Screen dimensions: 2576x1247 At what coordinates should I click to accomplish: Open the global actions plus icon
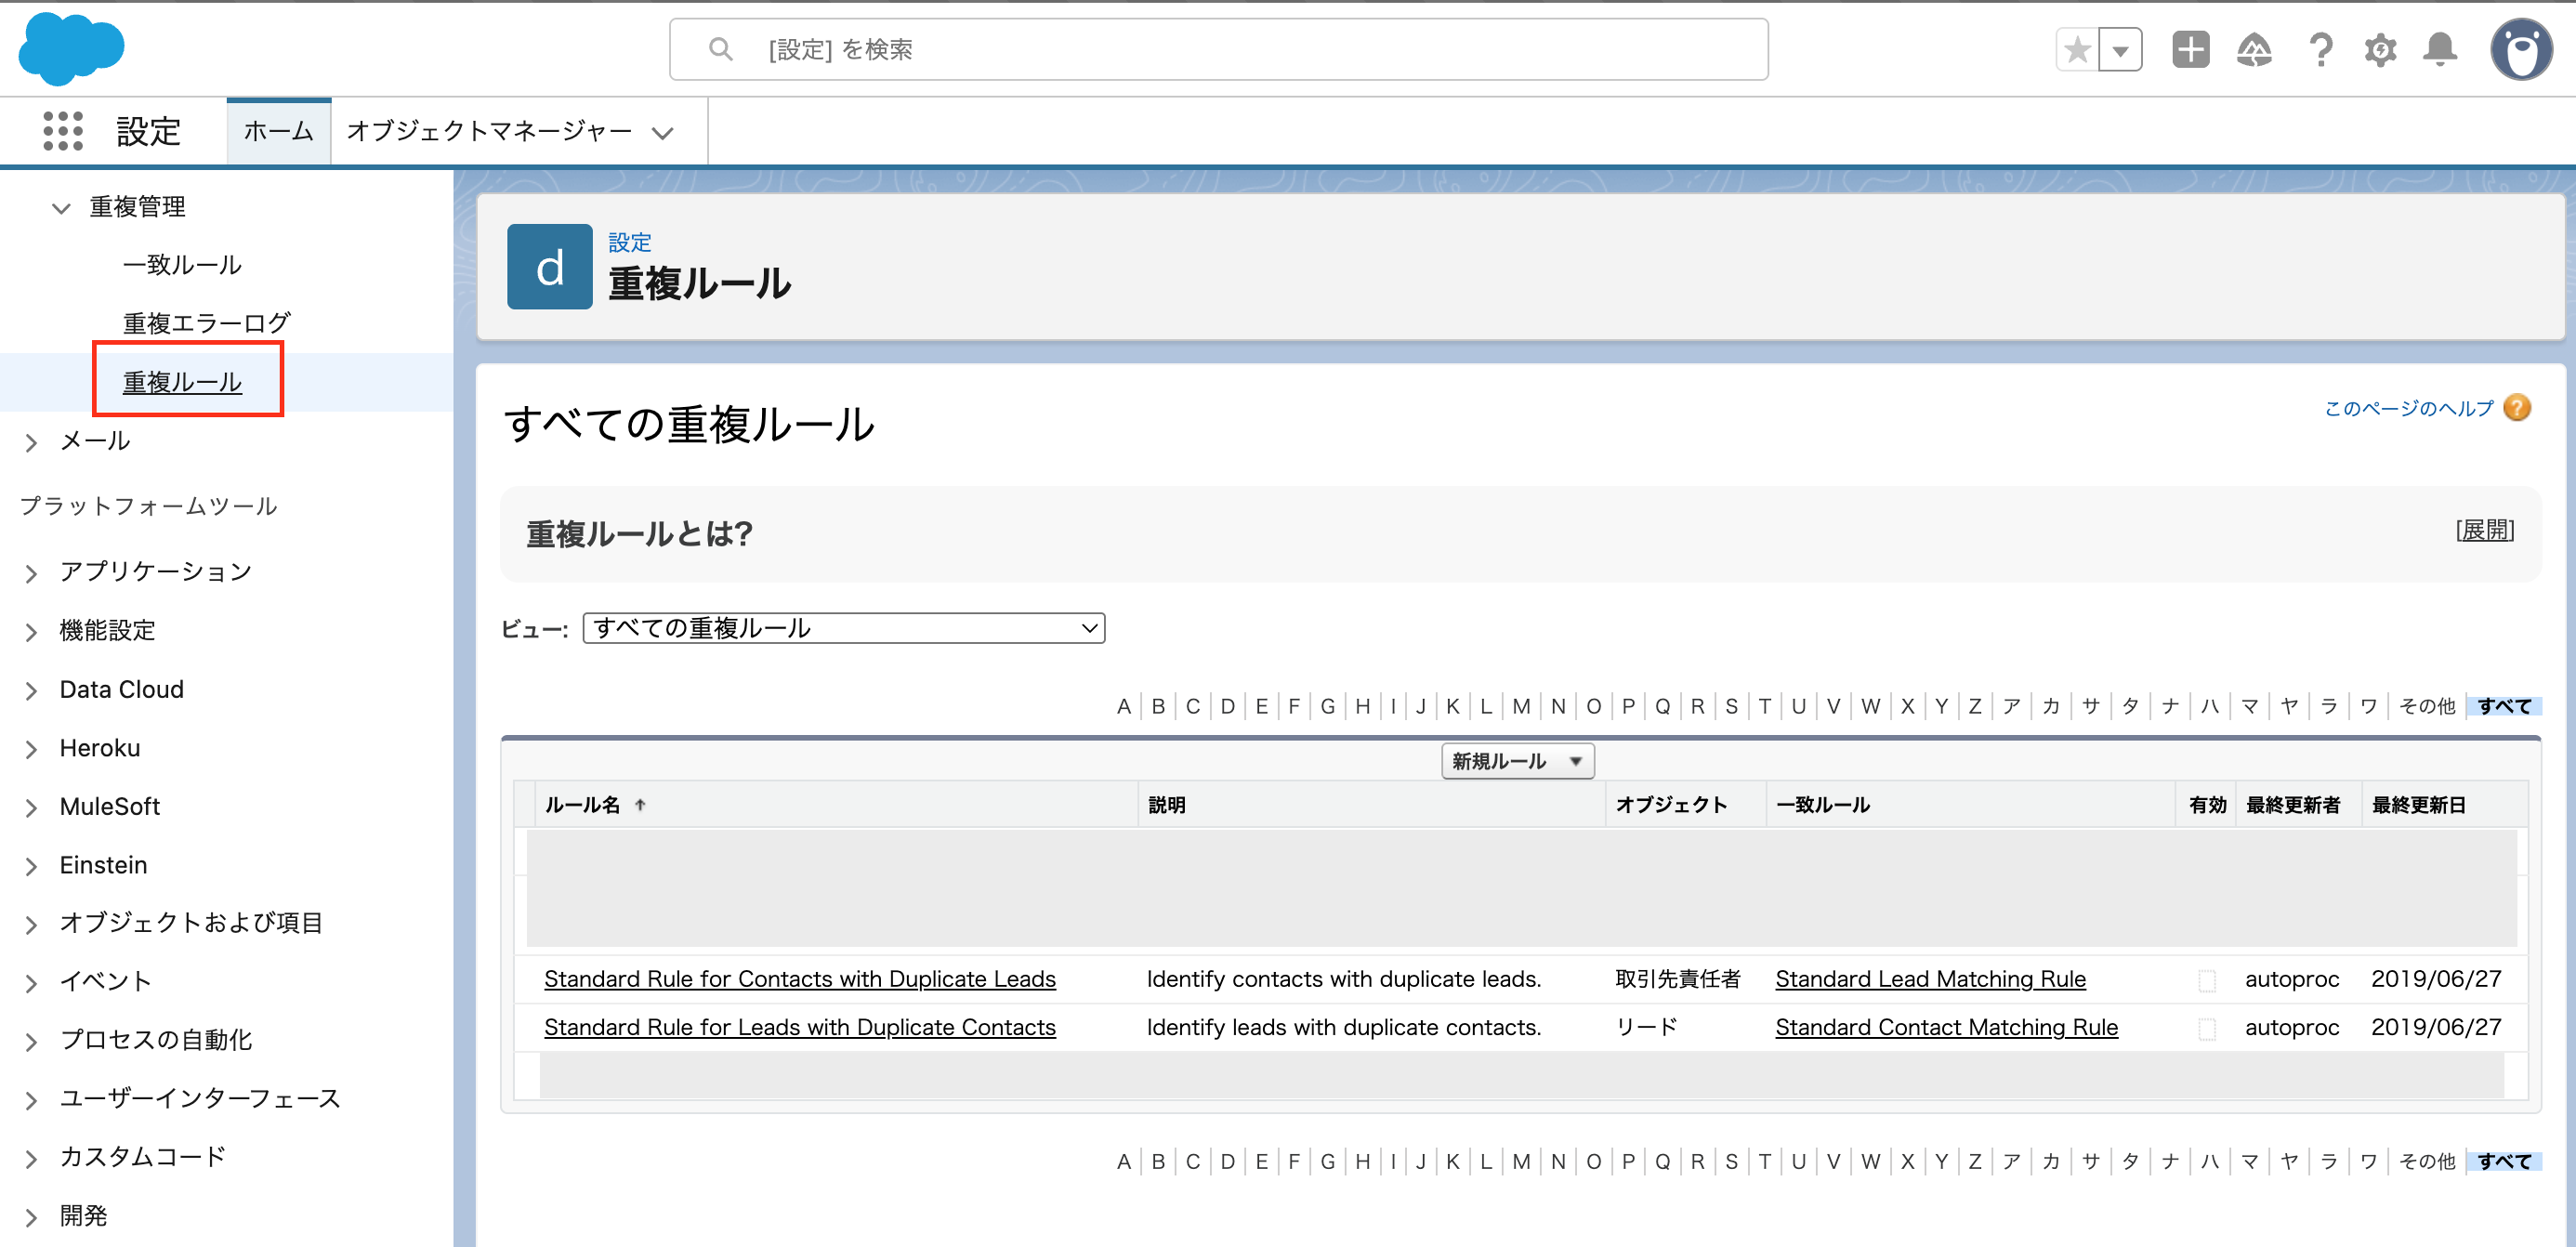click(x=2190, y=49)
